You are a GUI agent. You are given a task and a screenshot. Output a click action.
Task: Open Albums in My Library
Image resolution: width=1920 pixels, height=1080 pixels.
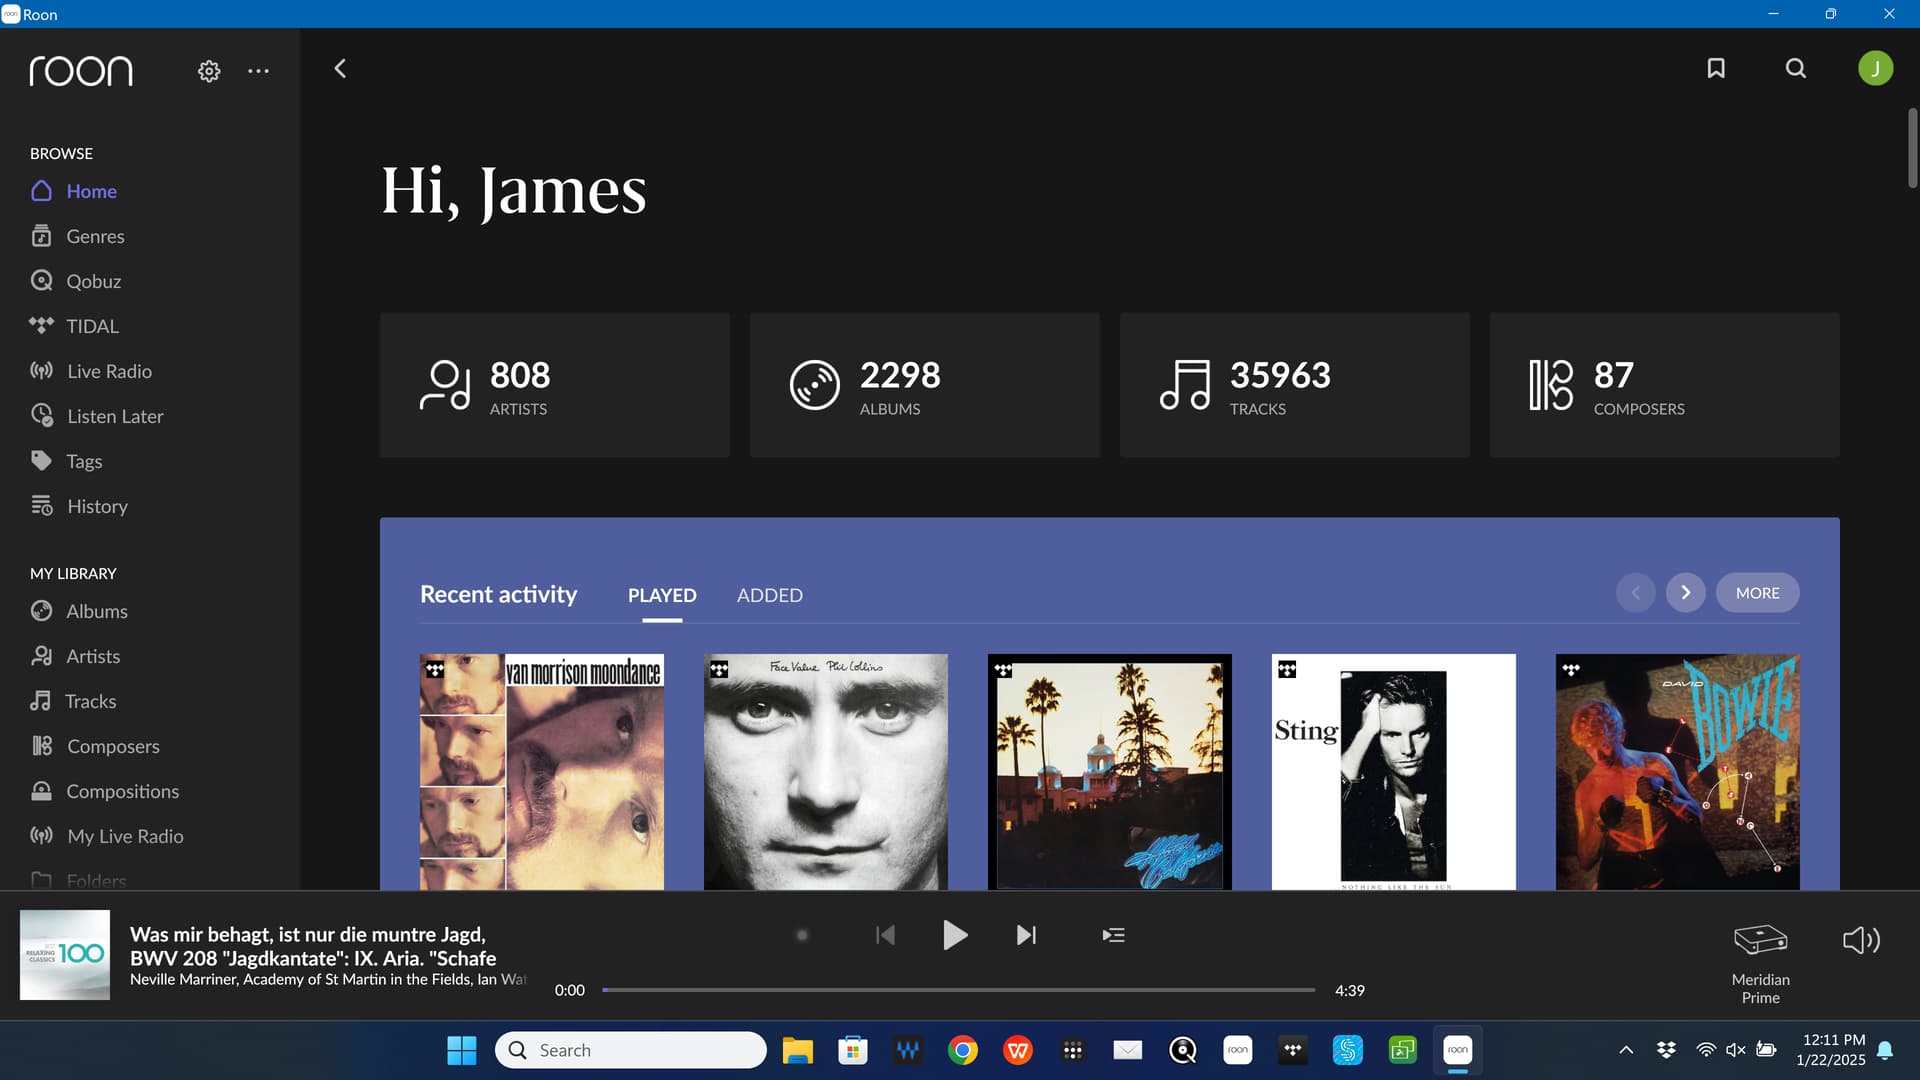(79, 611)
